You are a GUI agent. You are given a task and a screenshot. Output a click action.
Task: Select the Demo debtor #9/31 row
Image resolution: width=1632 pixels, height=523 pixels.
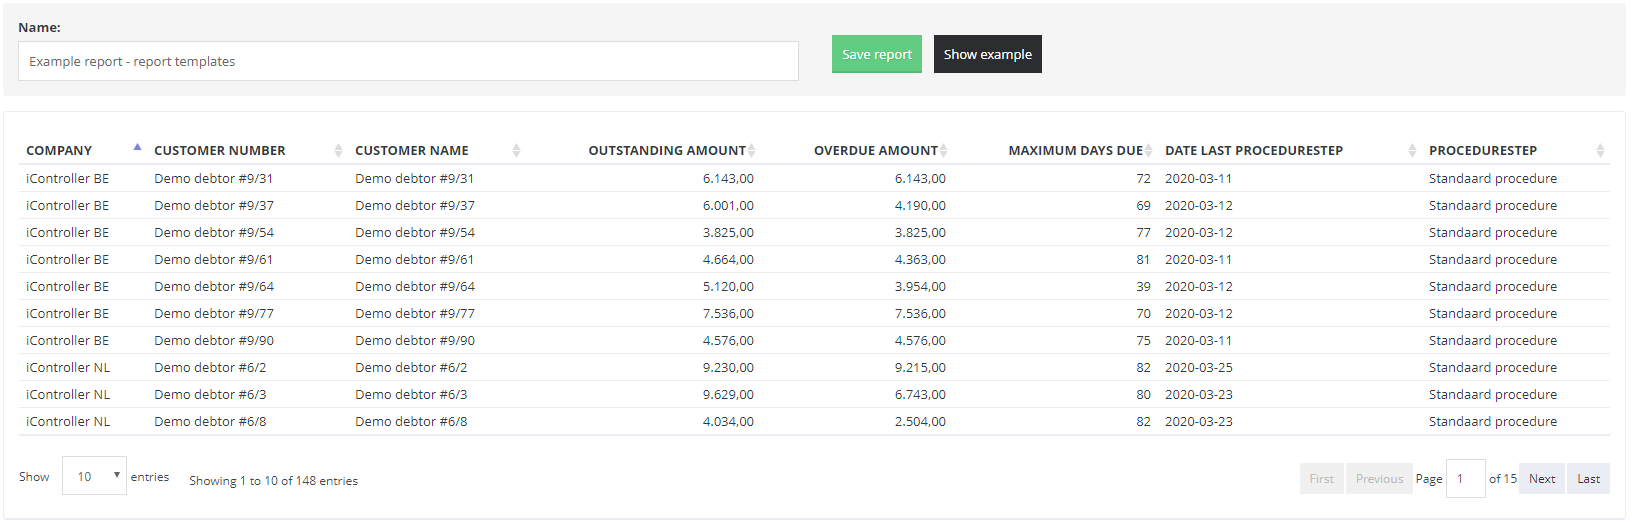pyautogui.click(x=814, y=178)
